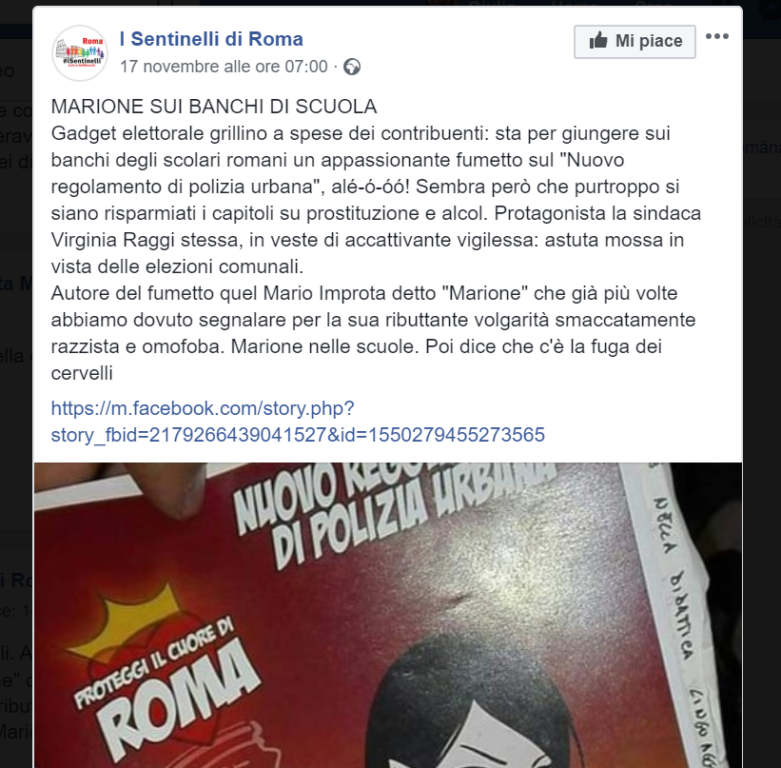Like the page with Mi piace button
781x768 pixels.
tap(635, 41)
